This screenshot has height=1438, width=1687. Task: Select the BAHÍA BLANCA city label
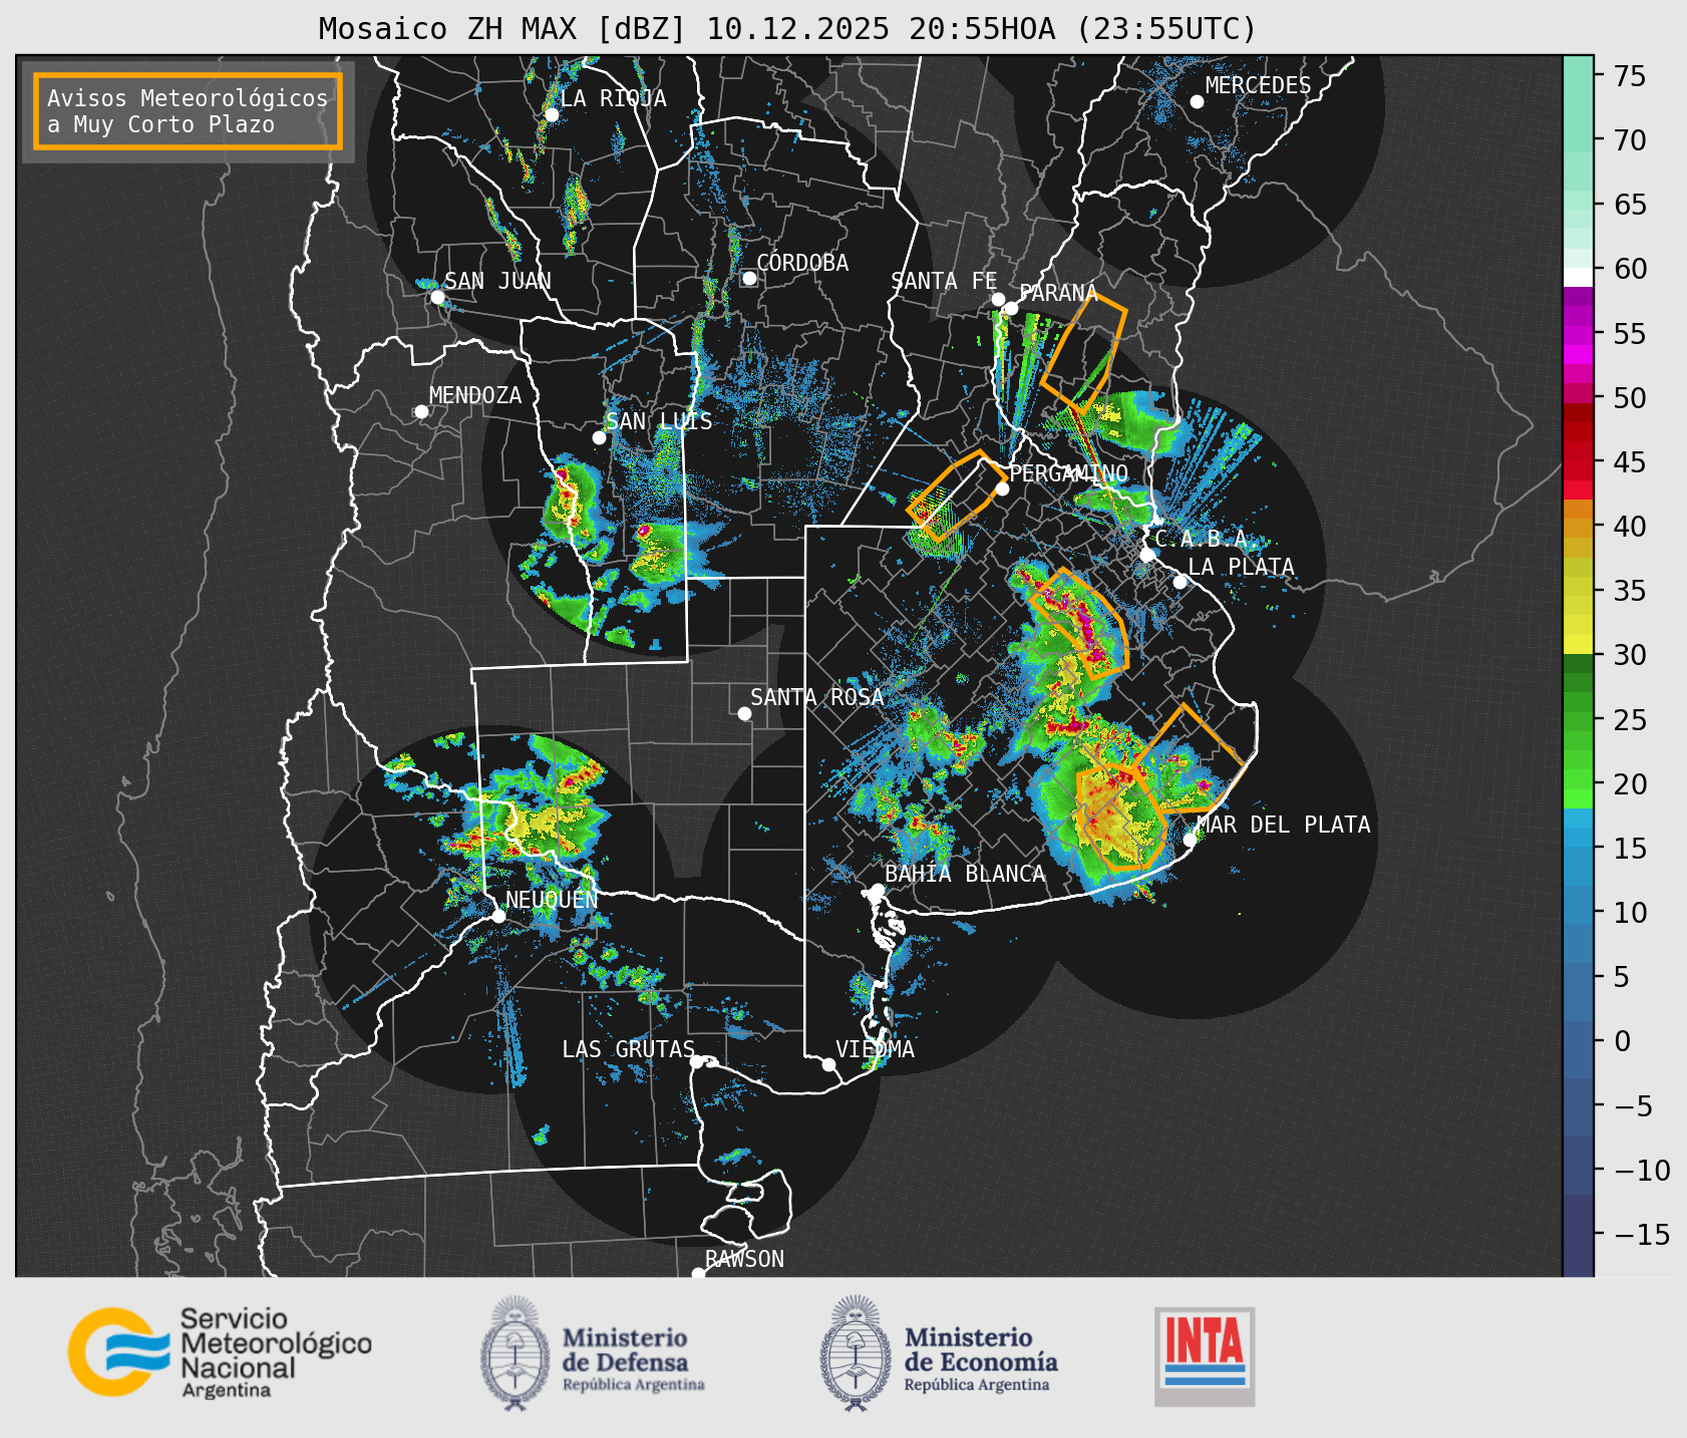point(965,874)
